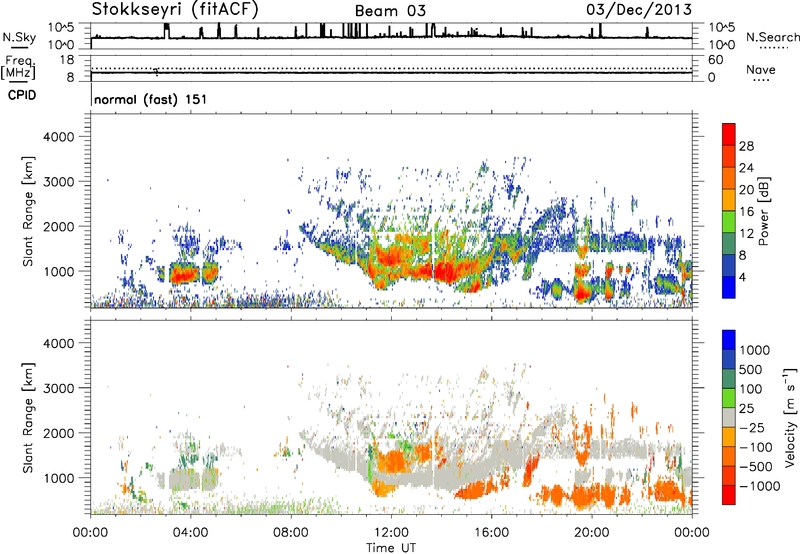Click the '12:00' time axis tick label
This screenshot has width=800, height=554.
click(391, 533)
